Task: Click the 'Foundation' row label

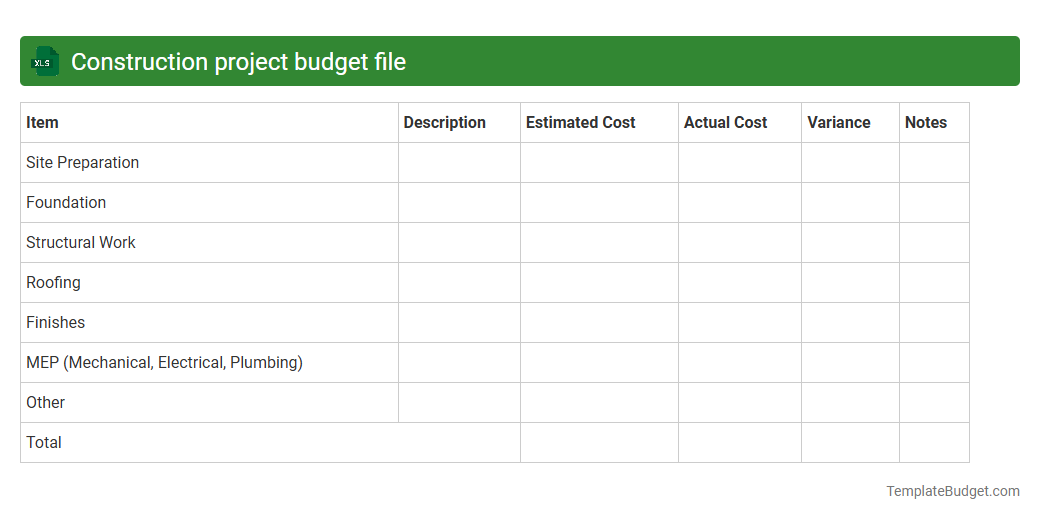Action: click(66, 202)
